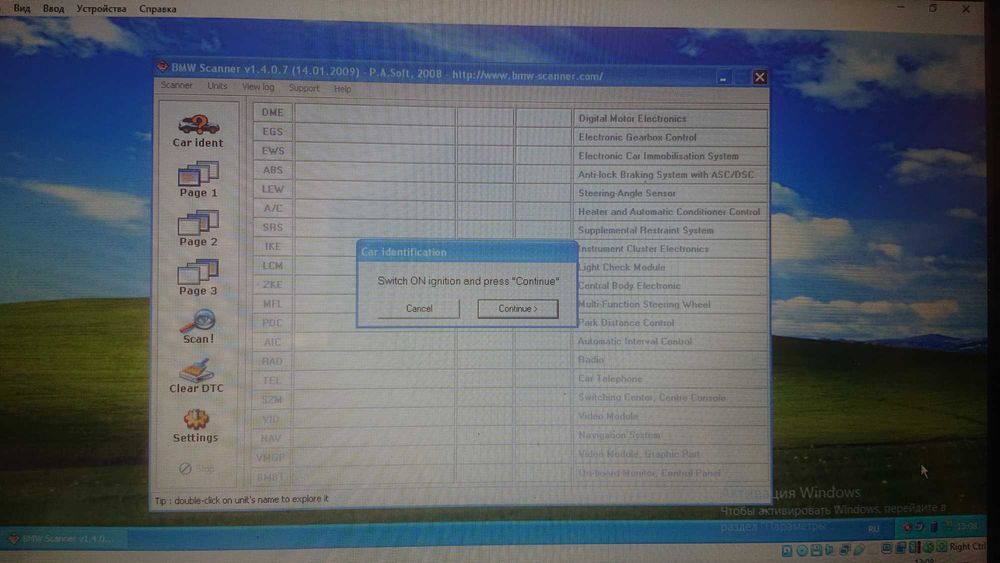Select the A/C unit button
This screenshot has height=563, width=1000.
coord(272,208)
